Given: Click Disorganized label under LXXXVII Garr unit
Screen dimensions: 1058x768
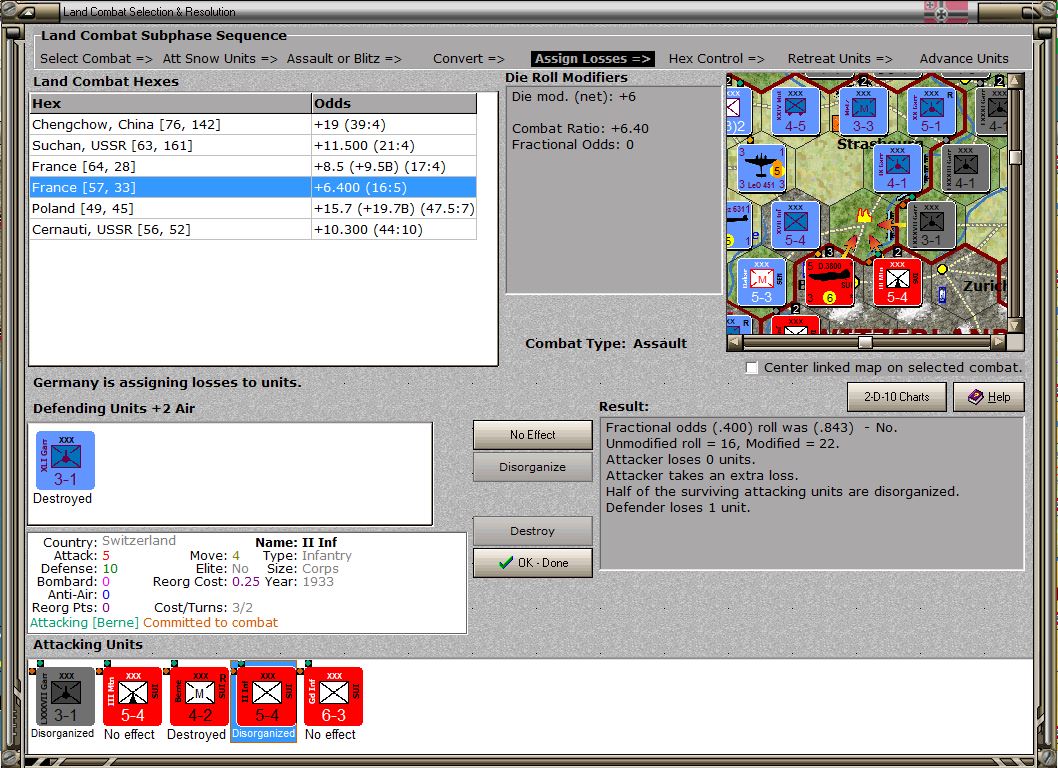Looking at the screenshot, I should 63,734.
